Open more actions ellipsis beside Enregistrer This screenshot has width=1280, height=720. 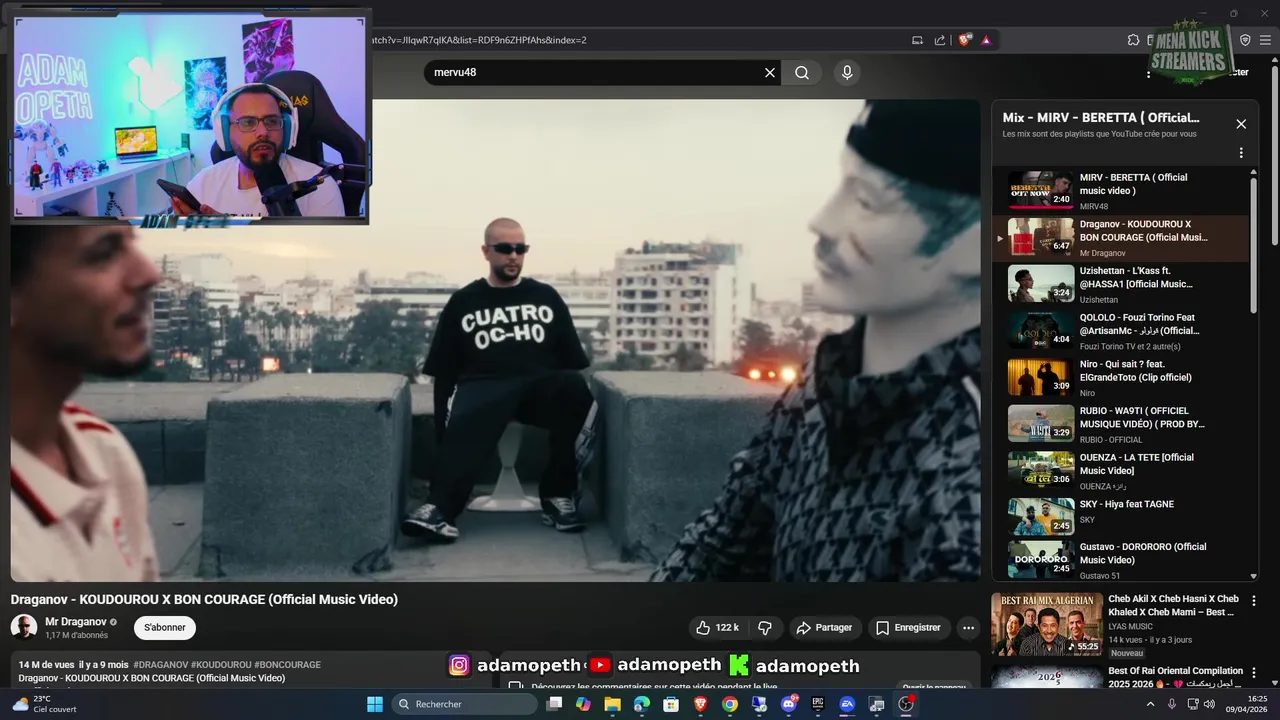point(968,628)
